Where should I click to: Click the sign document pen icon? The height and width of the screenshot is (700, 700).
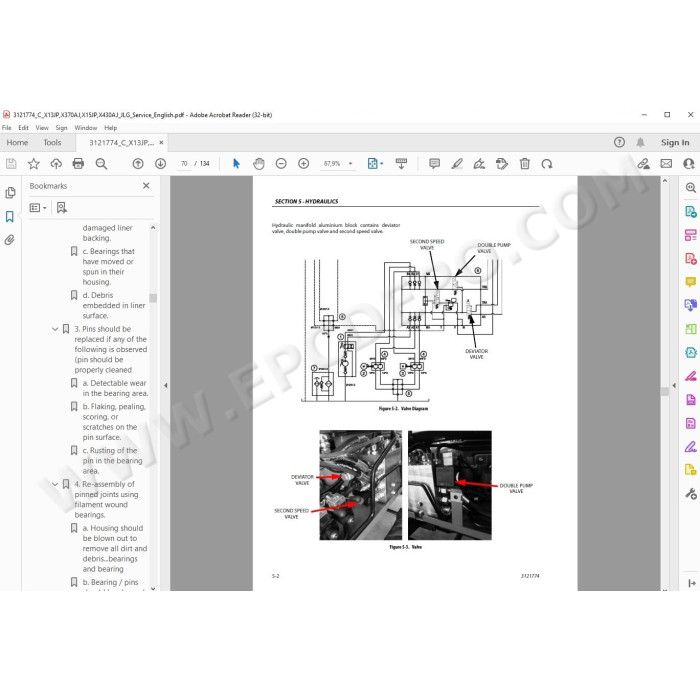click(479, 164)
